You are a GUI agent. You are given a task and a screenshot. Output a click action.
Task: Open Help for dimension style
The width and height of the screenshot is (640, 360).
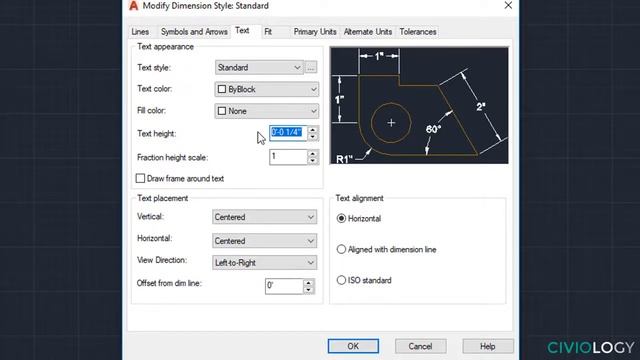coord(488,346)
